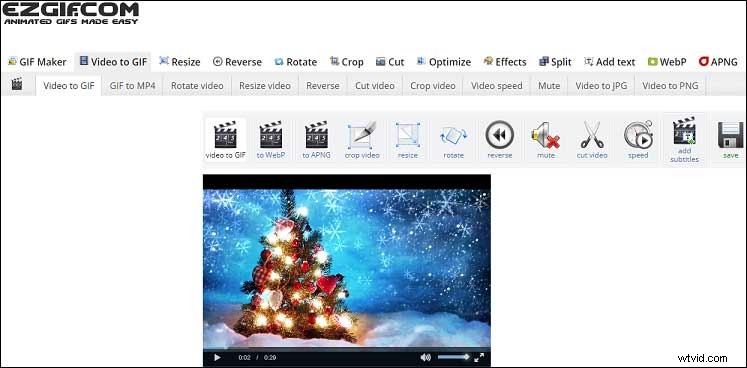Select the cut video scissors icon
Viewport: 747px width, 368px height.
(x=592, y=140)
